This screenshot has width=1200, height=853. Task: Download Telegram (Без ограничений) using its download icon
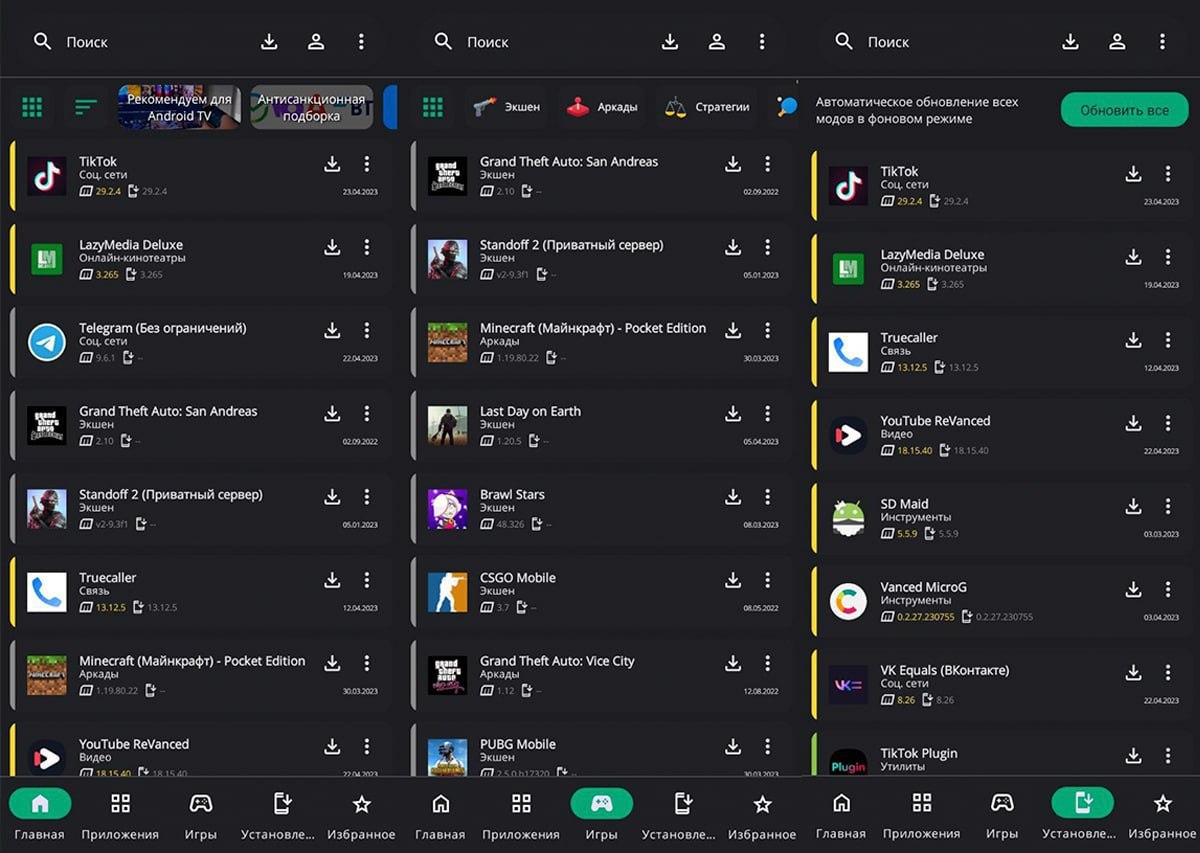[332, 330]
